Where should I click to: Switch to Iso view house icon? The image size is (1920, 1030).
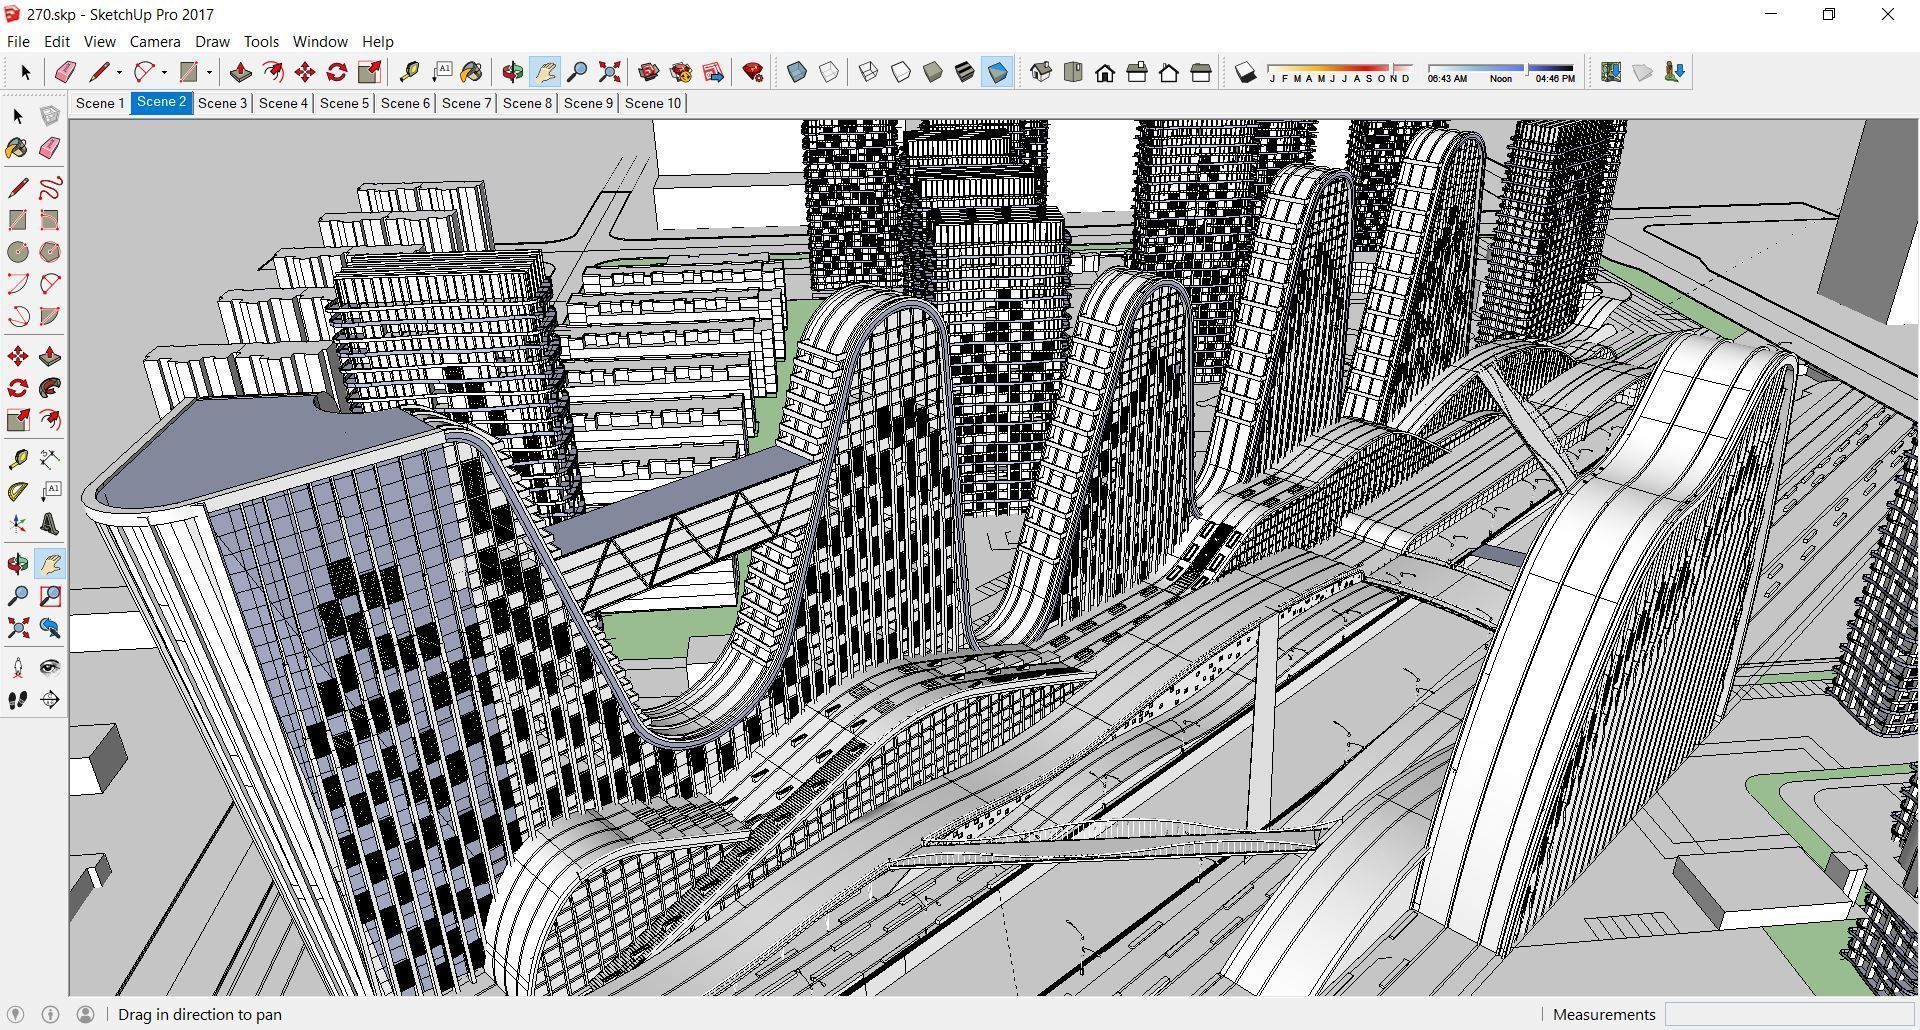pyautogui.click(x=1041, y=72)
